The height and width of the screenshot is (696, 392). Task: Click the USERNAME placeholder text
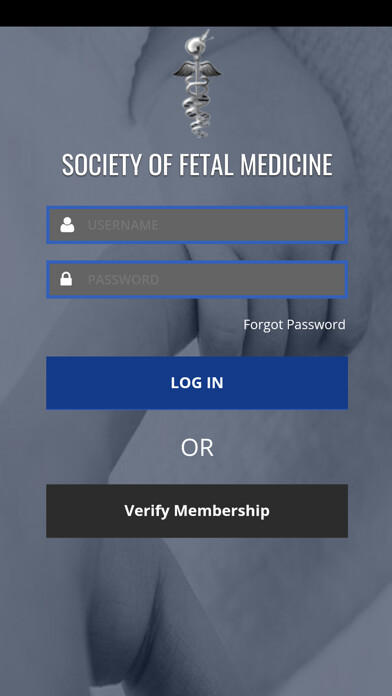click(x=123, y=225)
